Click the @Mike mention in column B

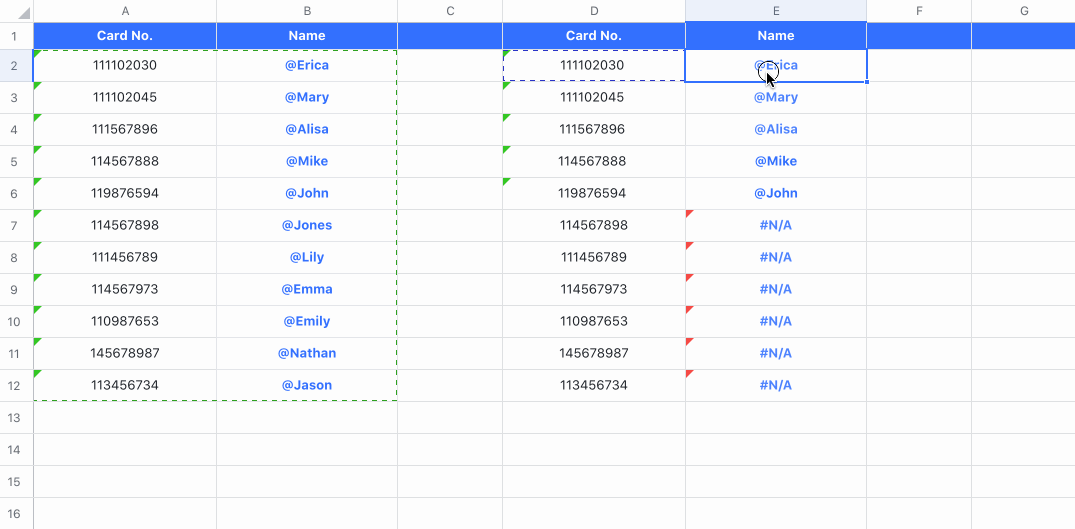coord(307,162)
